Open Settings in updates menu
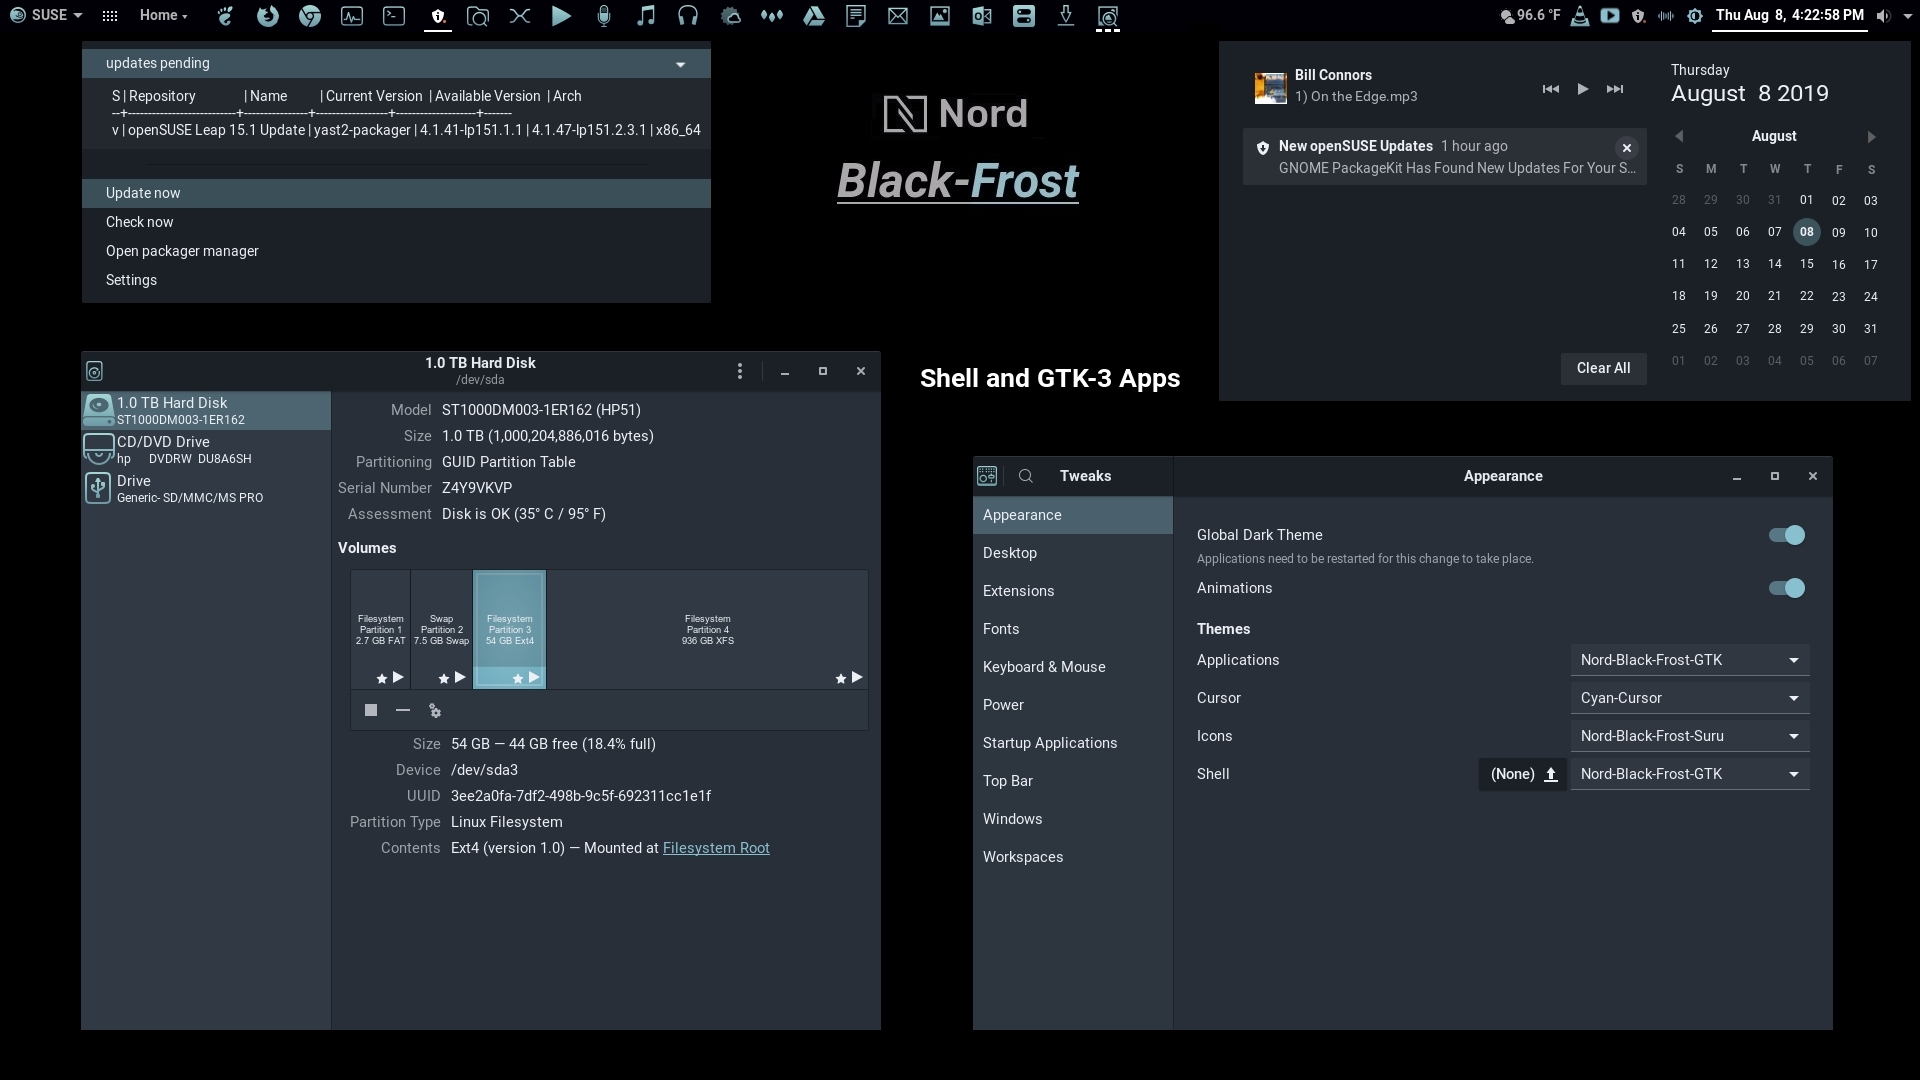 click(x=396, y=280)
